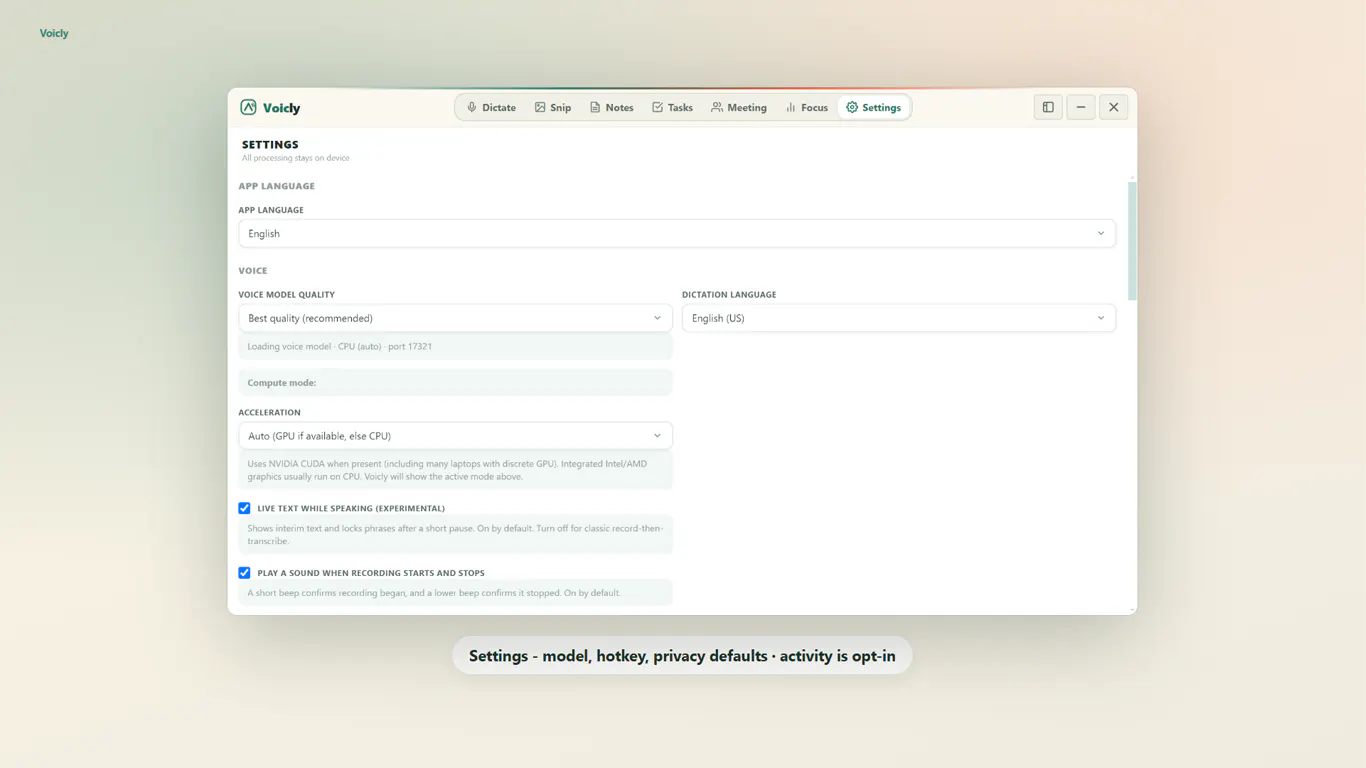The height and width of the screenshot is (768, 1366).
Task: Open the Dictate tab
Action: [491, 107]
